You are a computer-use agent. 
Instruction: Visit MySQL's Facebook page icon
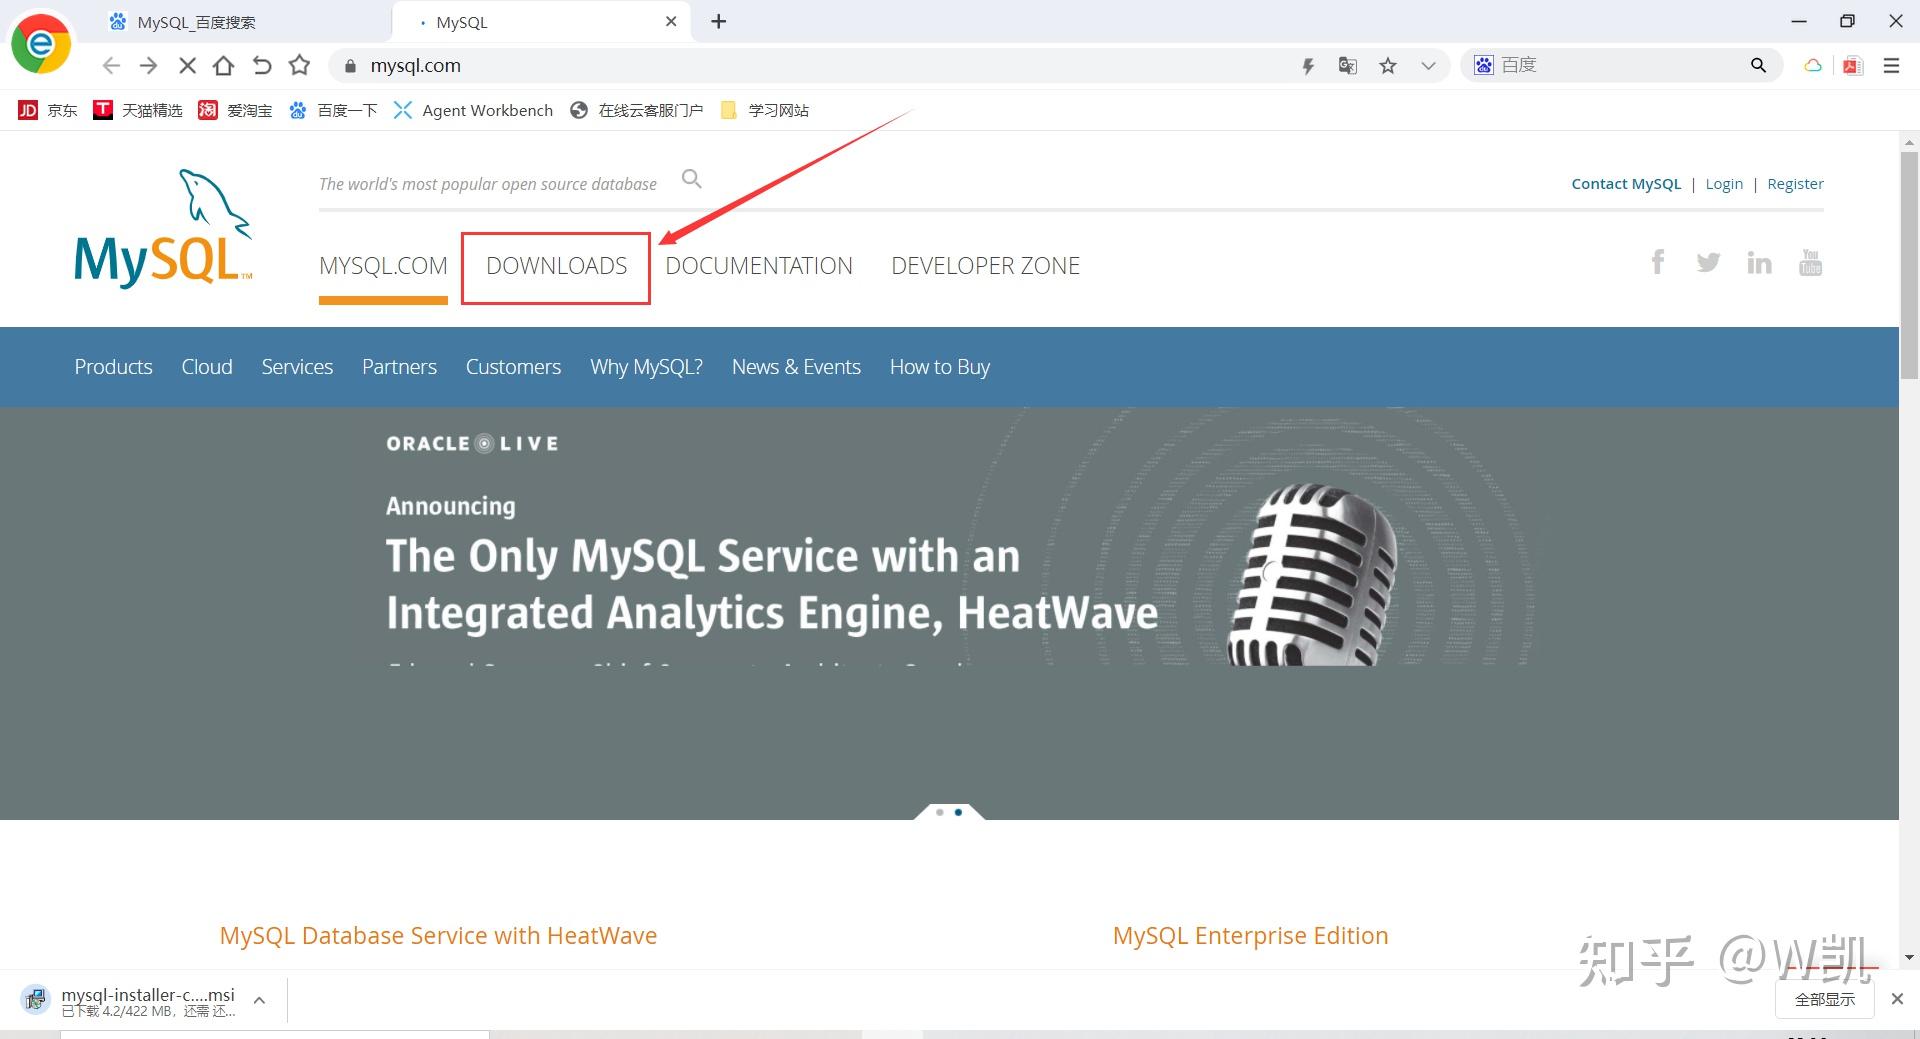click(x=1658, y=262)
